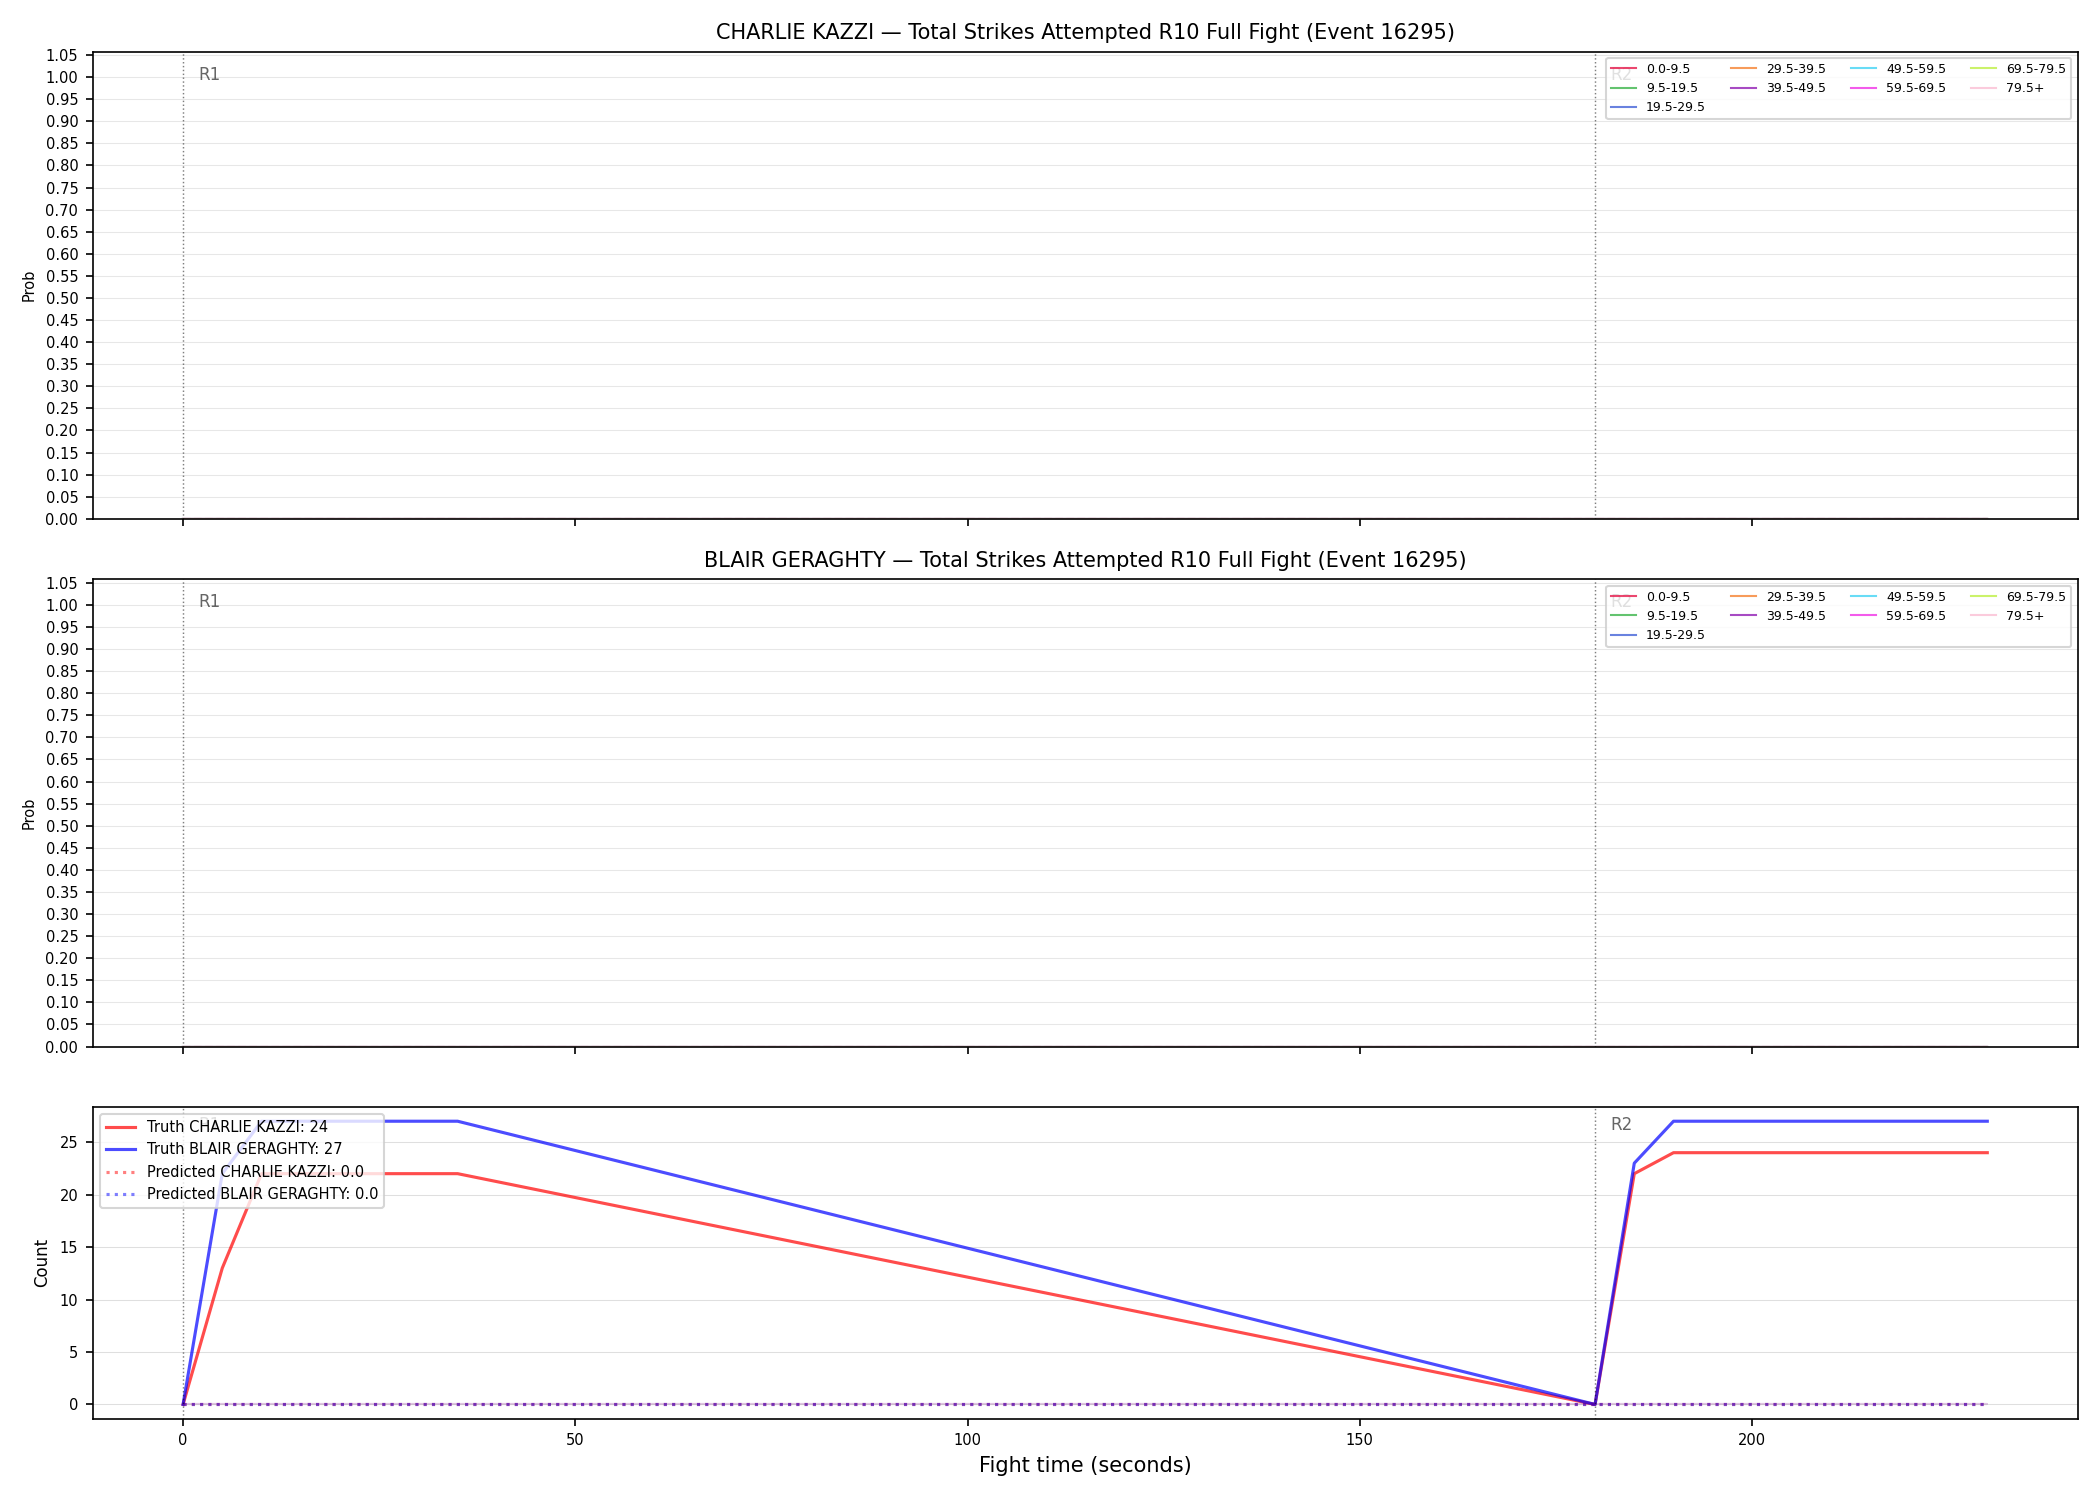Select '49.5-59.5' legend entry in Charlie Kazzi chart
Screen dimensions: 2100x1500
[1898, 69]
